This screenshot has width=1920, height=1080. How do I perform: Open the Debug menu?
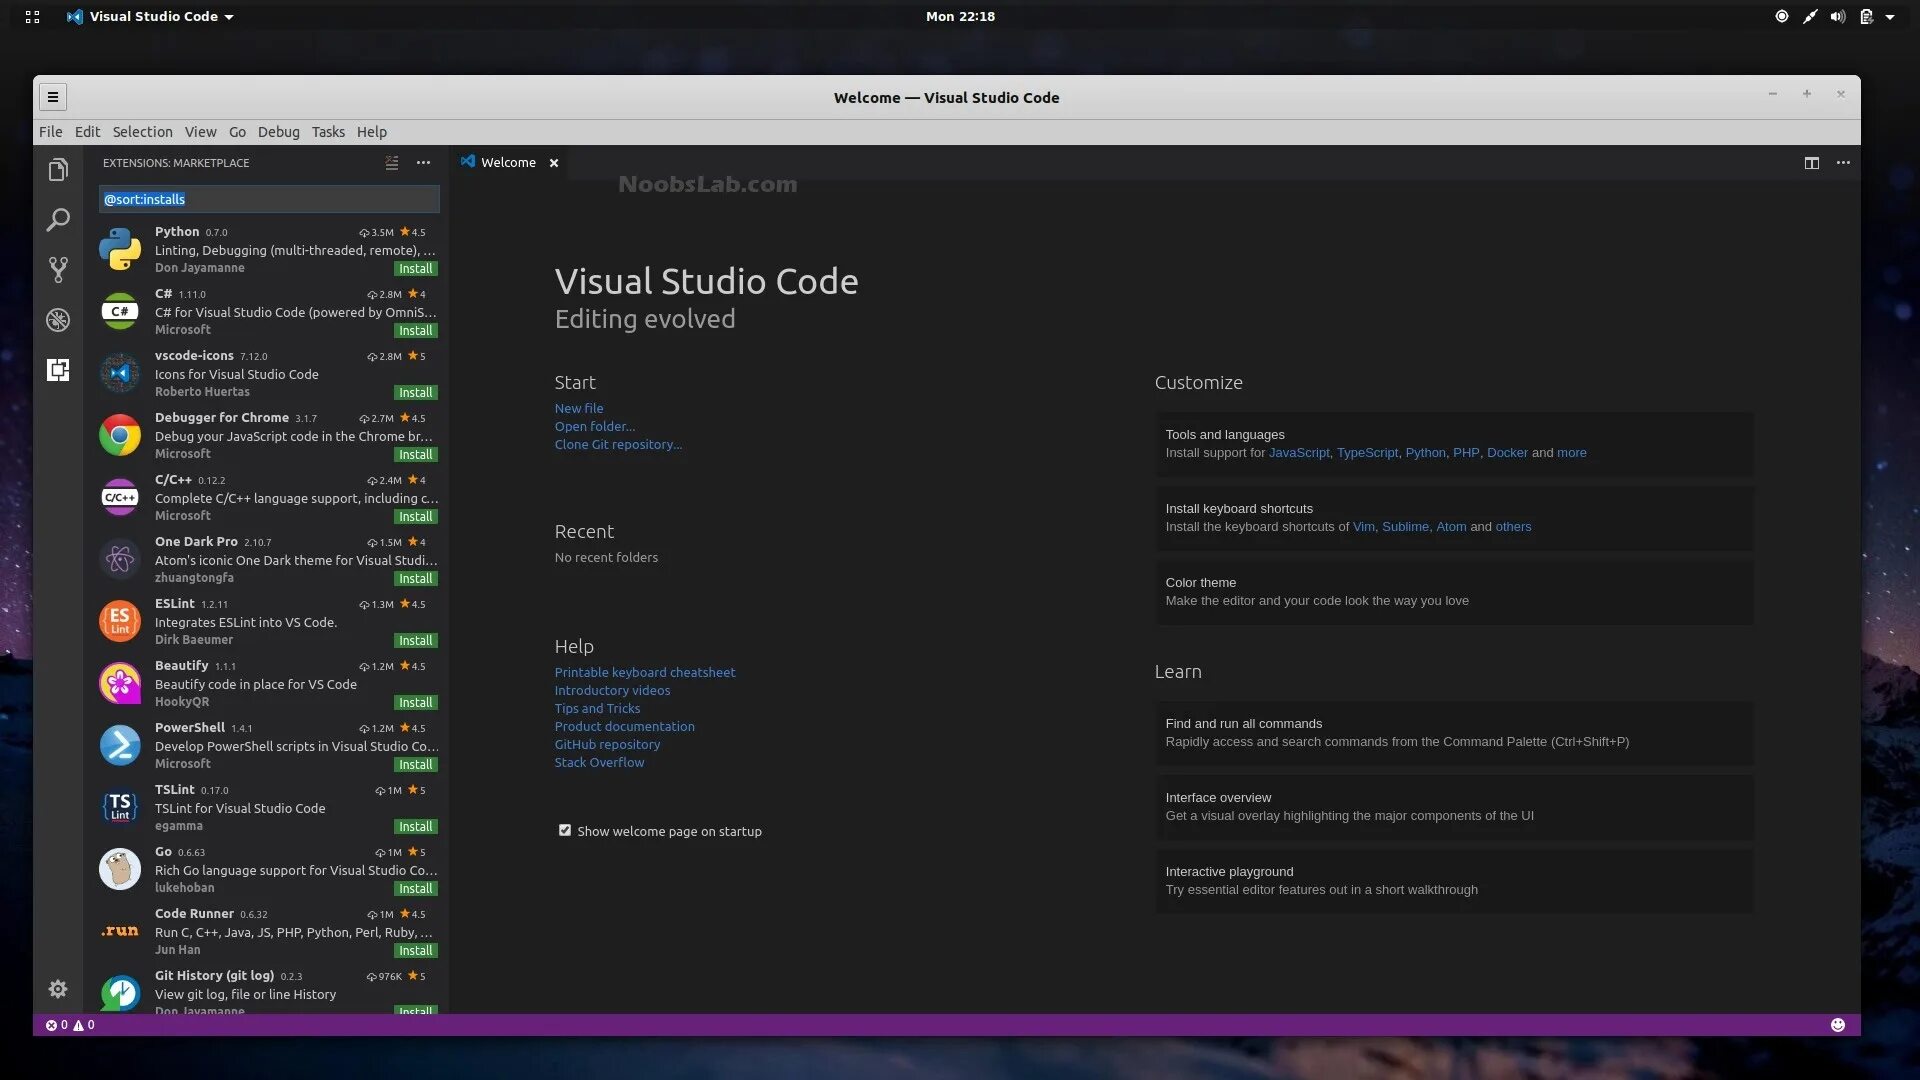pos(278,132)
